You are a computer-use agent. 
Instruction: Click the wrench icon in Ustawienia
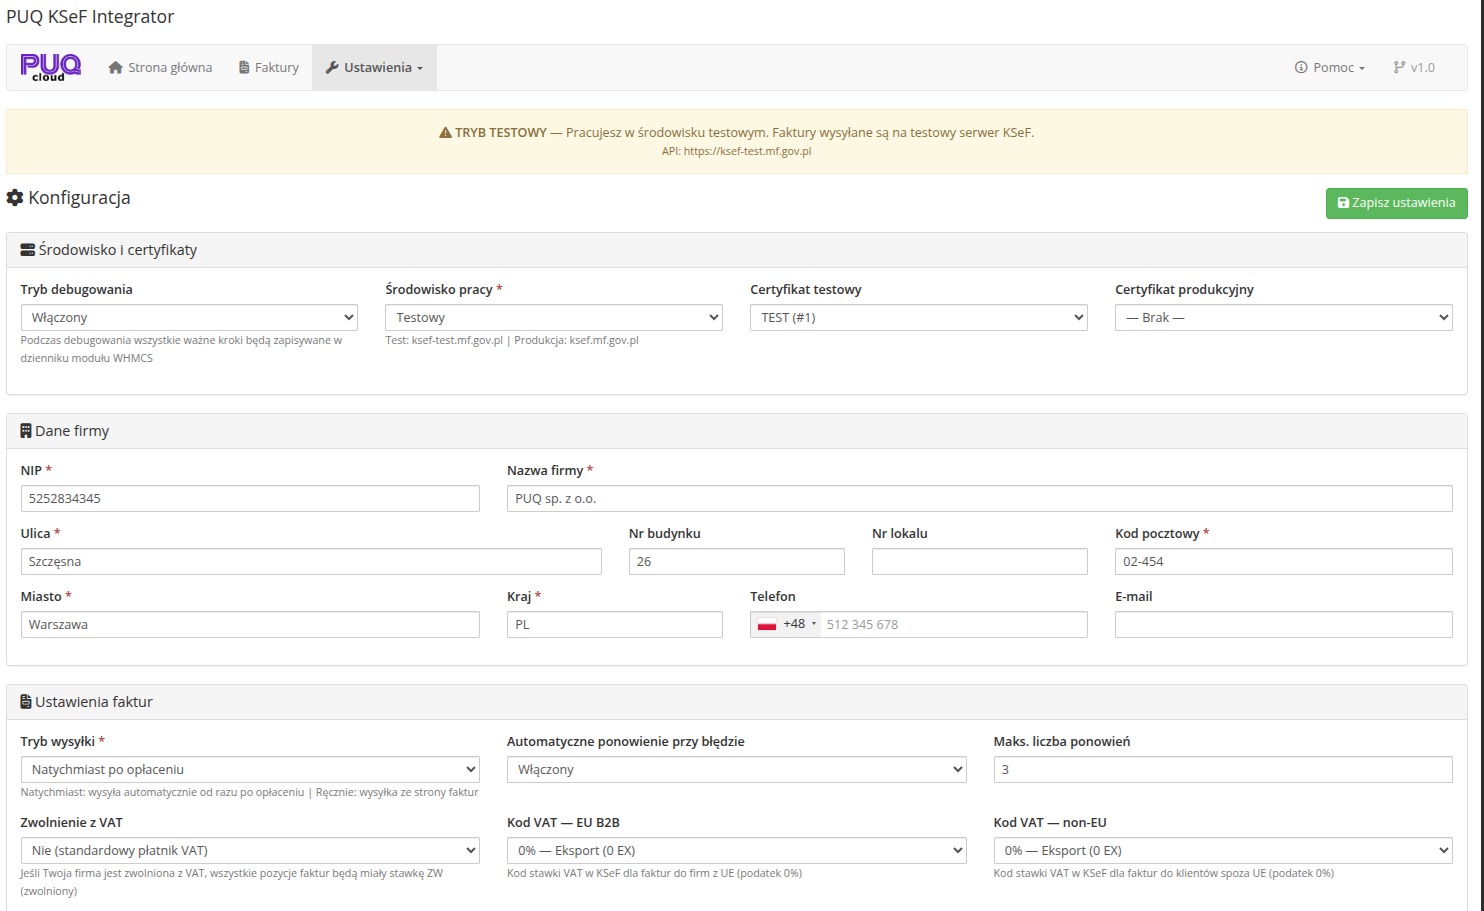[x=332, y=68]
